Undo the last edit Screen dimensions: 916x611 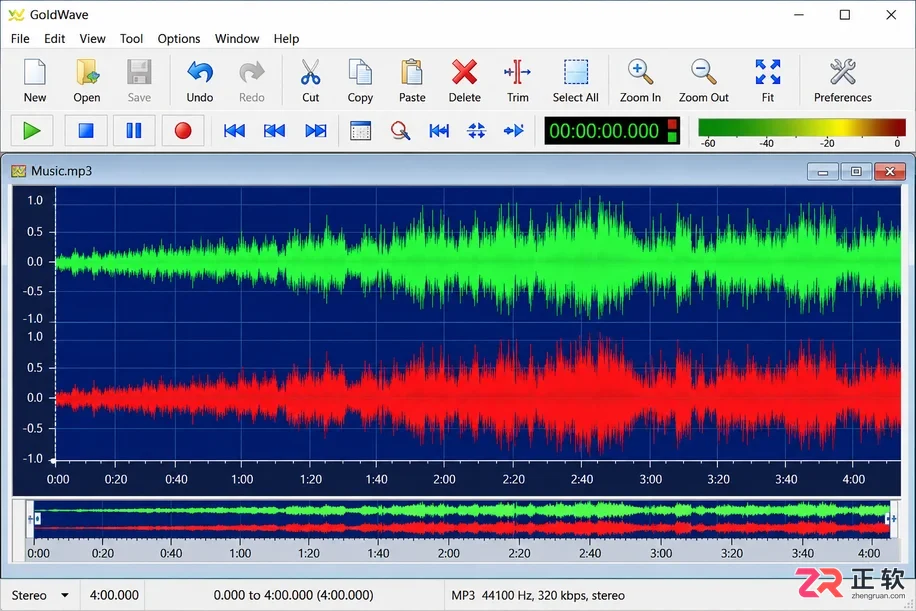pyautogui.click(x=199, y=81)
